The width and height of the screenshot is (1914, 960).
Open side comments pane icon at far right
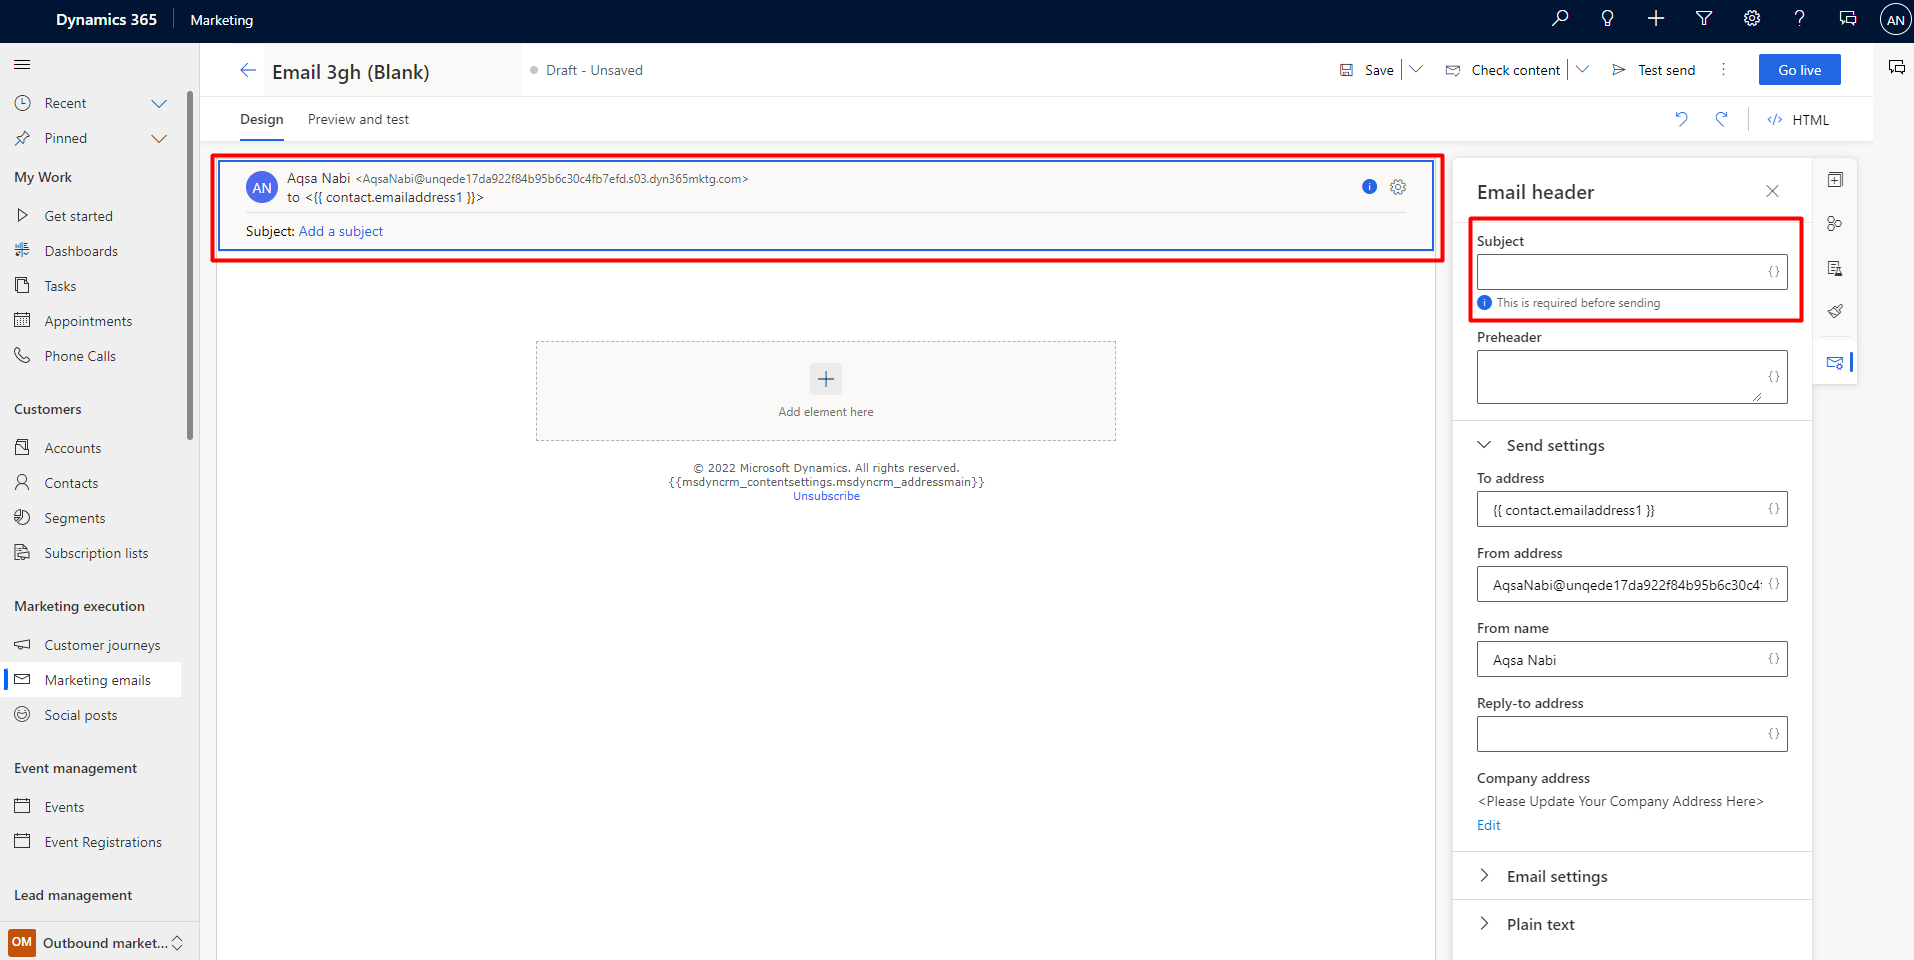1896,67
